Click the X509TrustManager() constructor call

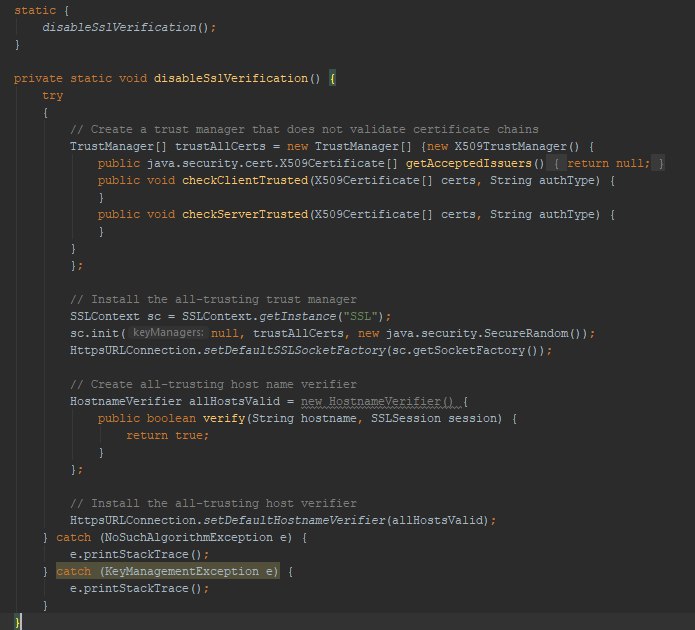coord(516,146)
